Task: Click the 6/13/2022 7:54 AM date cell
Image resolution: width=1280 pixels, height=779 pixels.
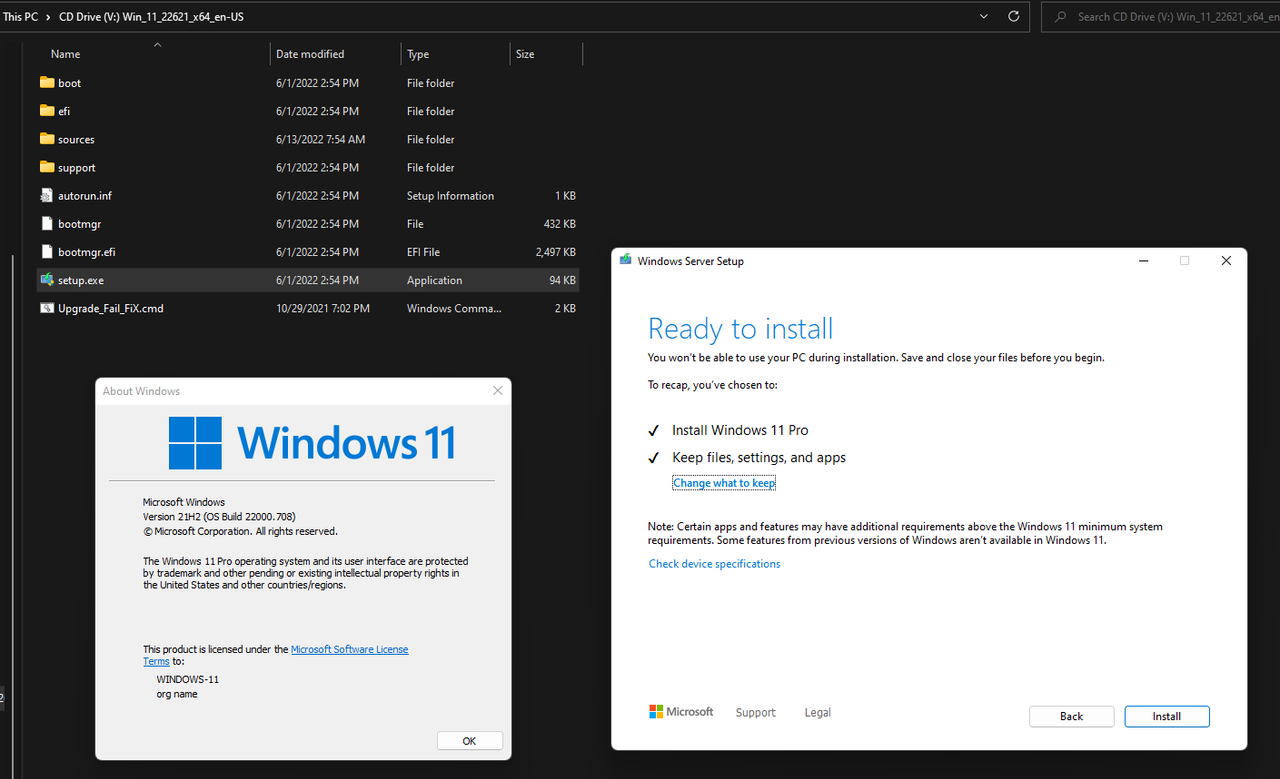Action: click(x=320, y=139)
